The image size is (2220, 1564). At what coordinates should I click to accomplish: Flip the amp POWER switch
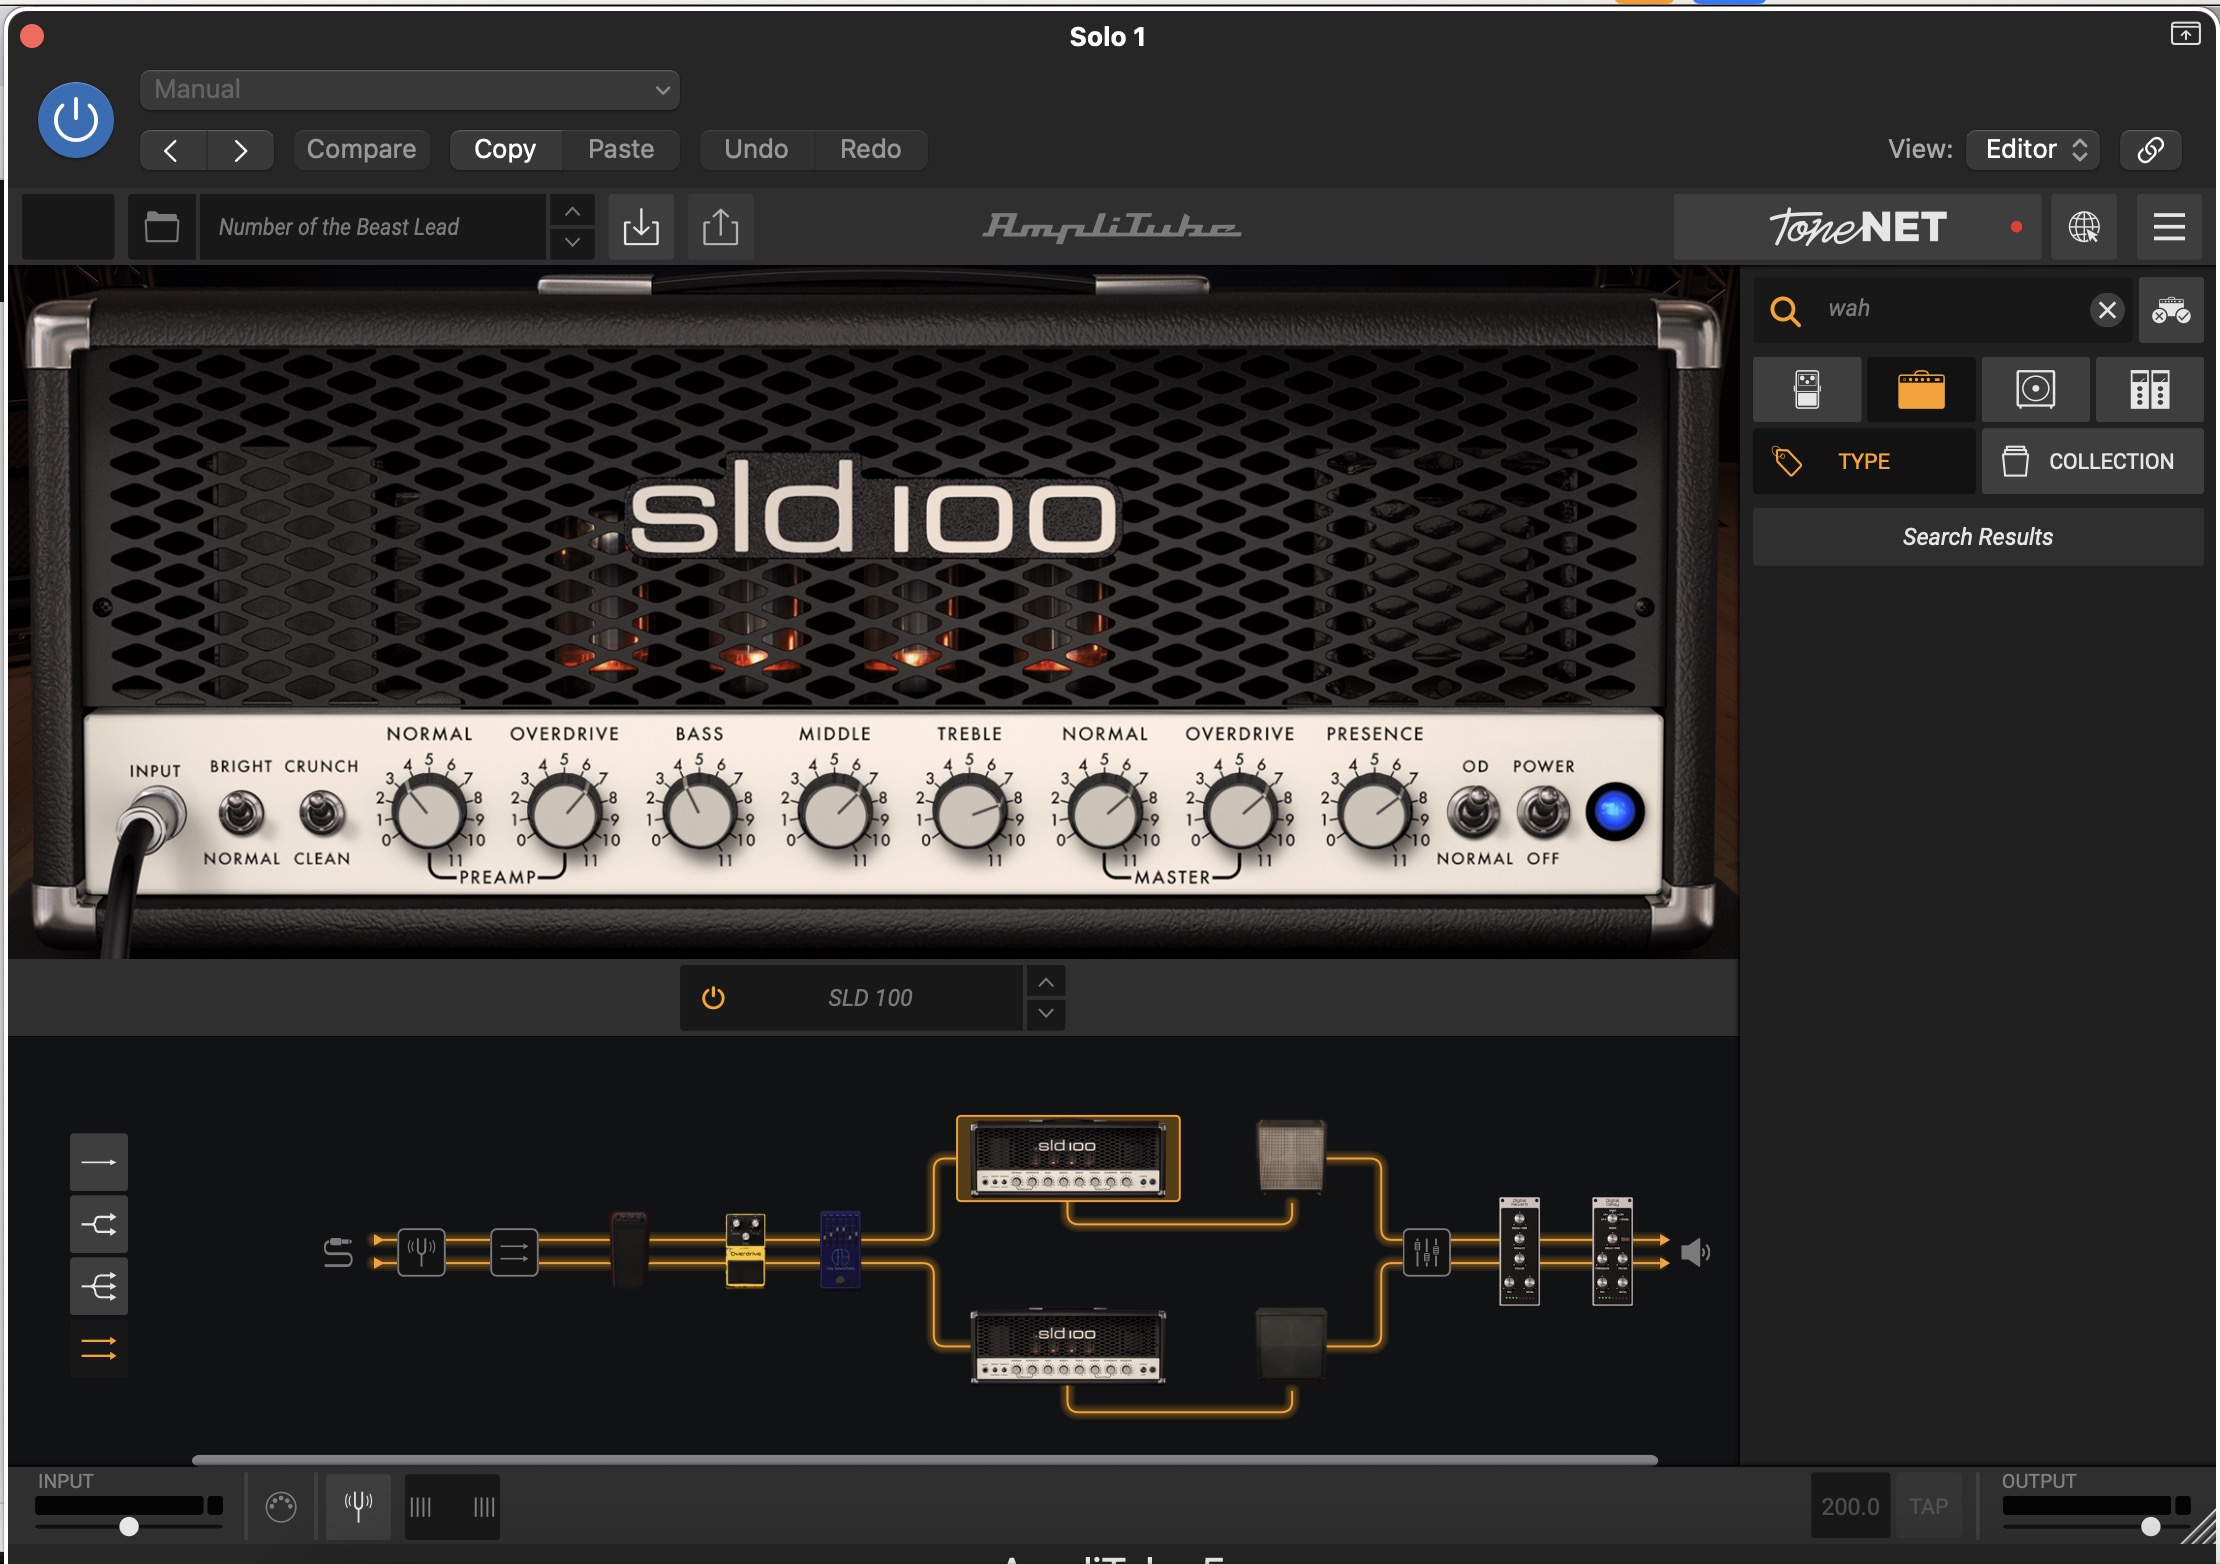coord(1543,811)
